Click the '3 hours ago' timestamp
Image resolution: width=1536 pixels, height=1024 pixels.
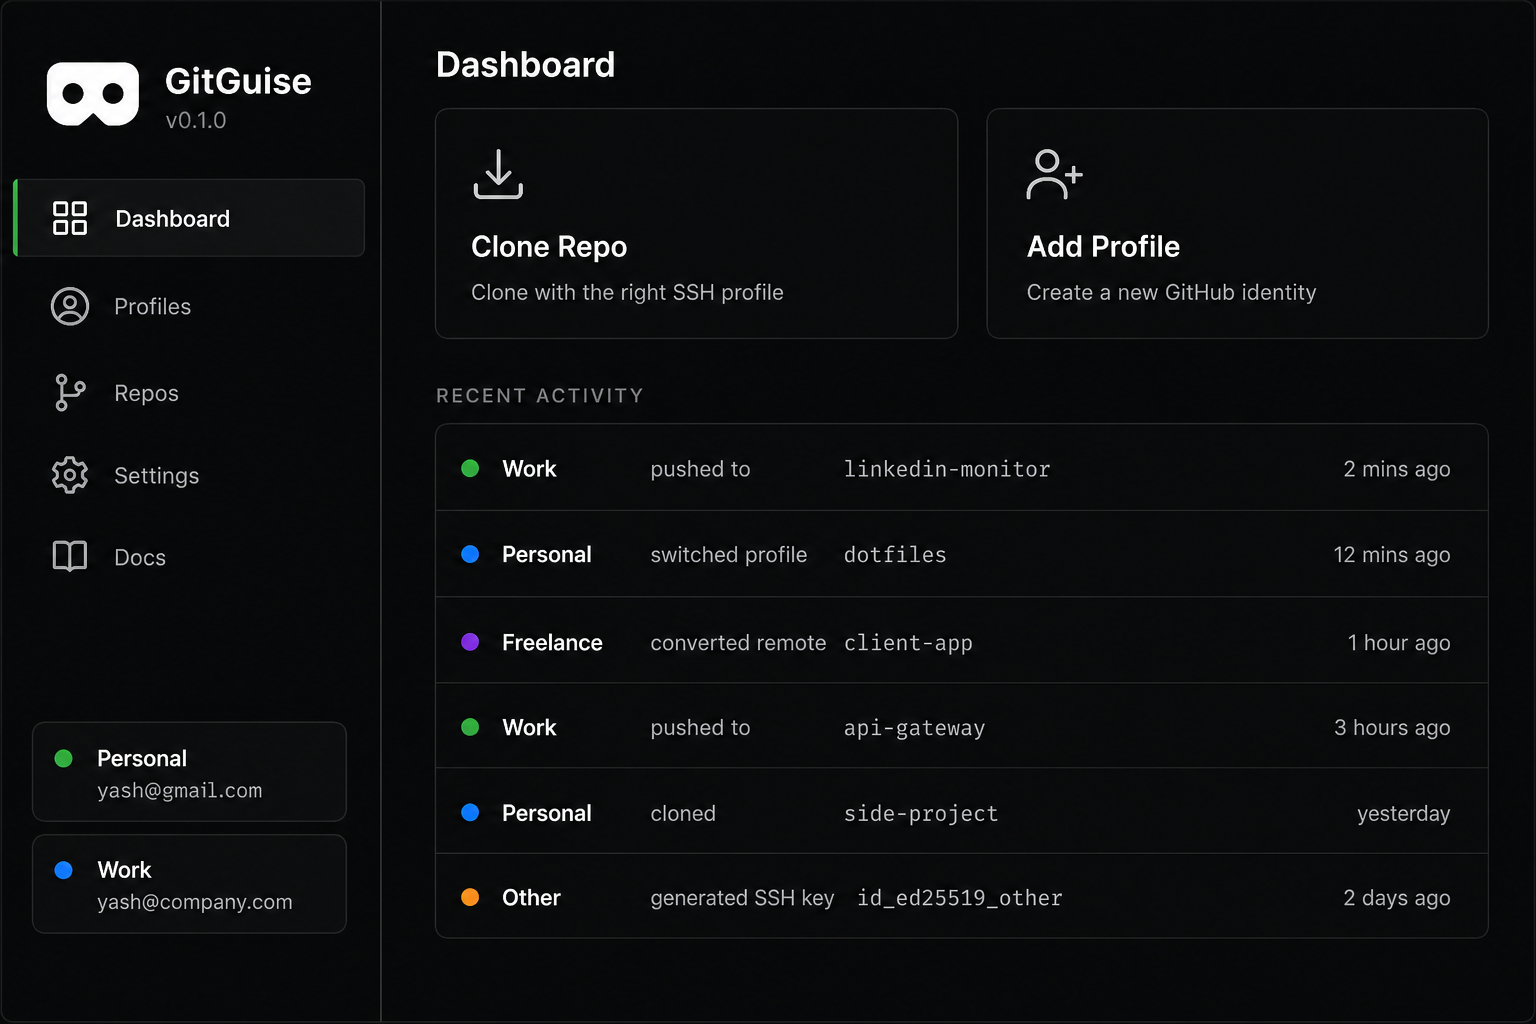1392,728
